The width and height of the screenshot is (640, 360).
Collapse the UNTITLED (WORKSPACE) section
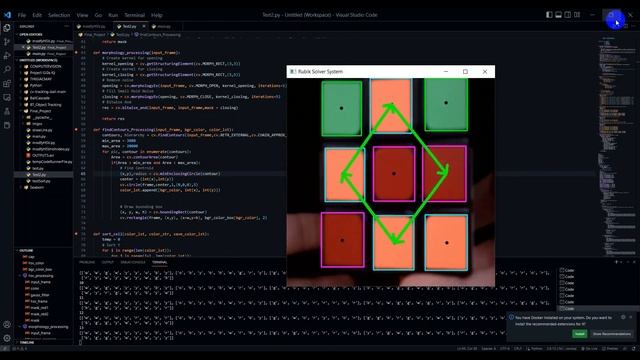tap(38, 60)
